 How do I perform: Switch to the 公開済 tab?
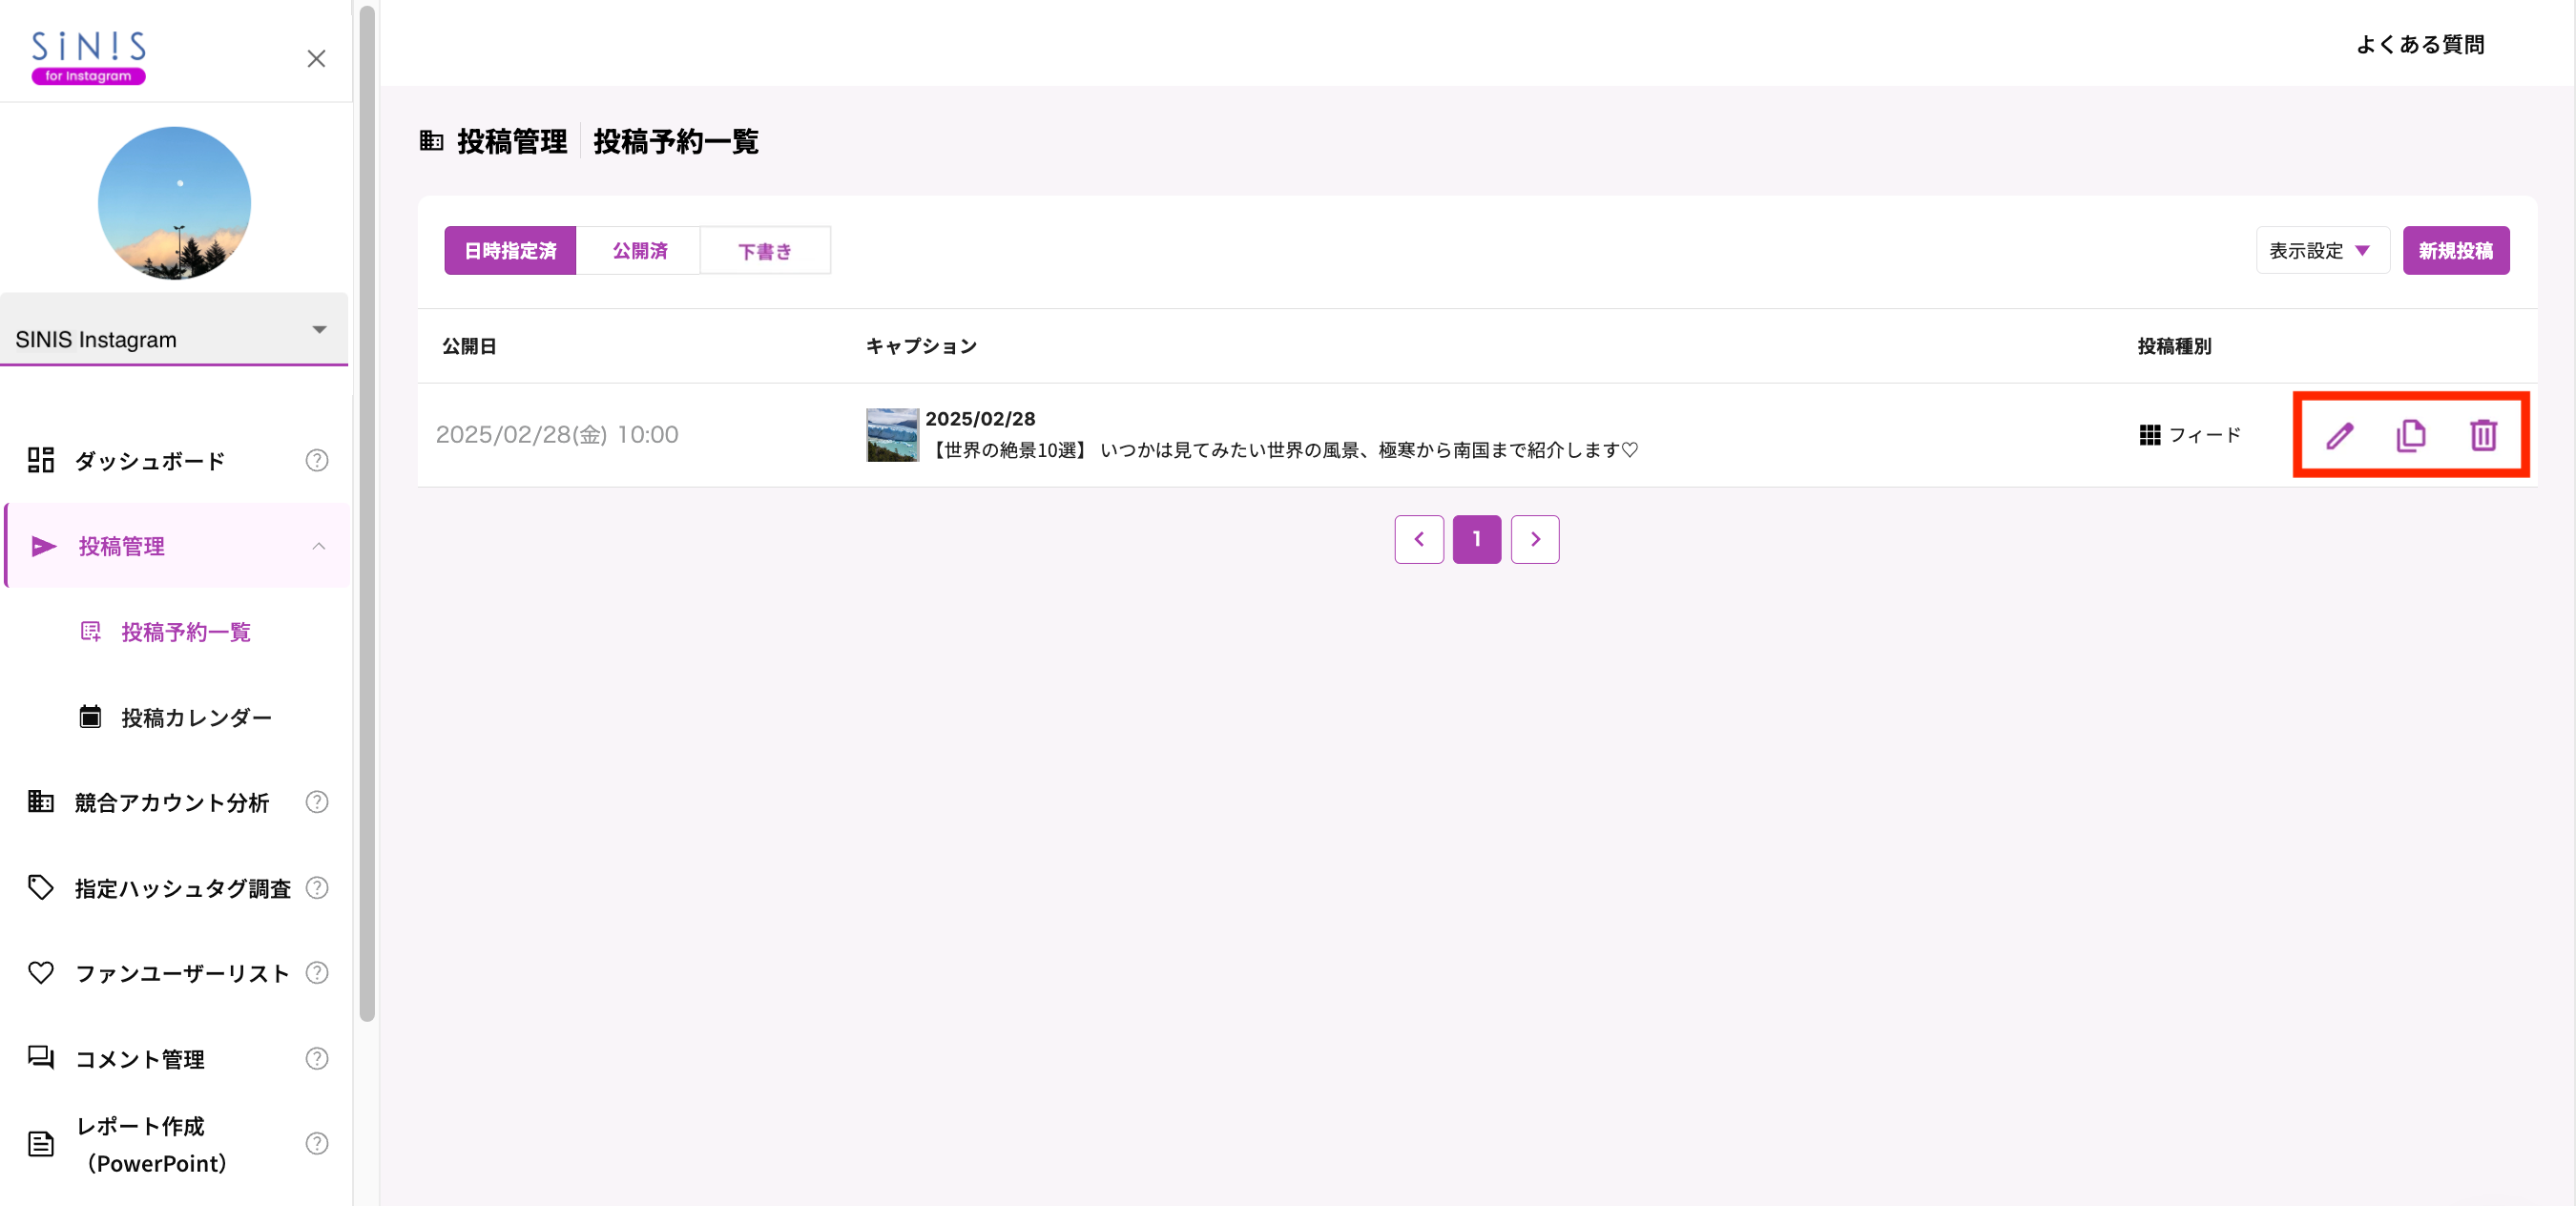coord(639,250)
